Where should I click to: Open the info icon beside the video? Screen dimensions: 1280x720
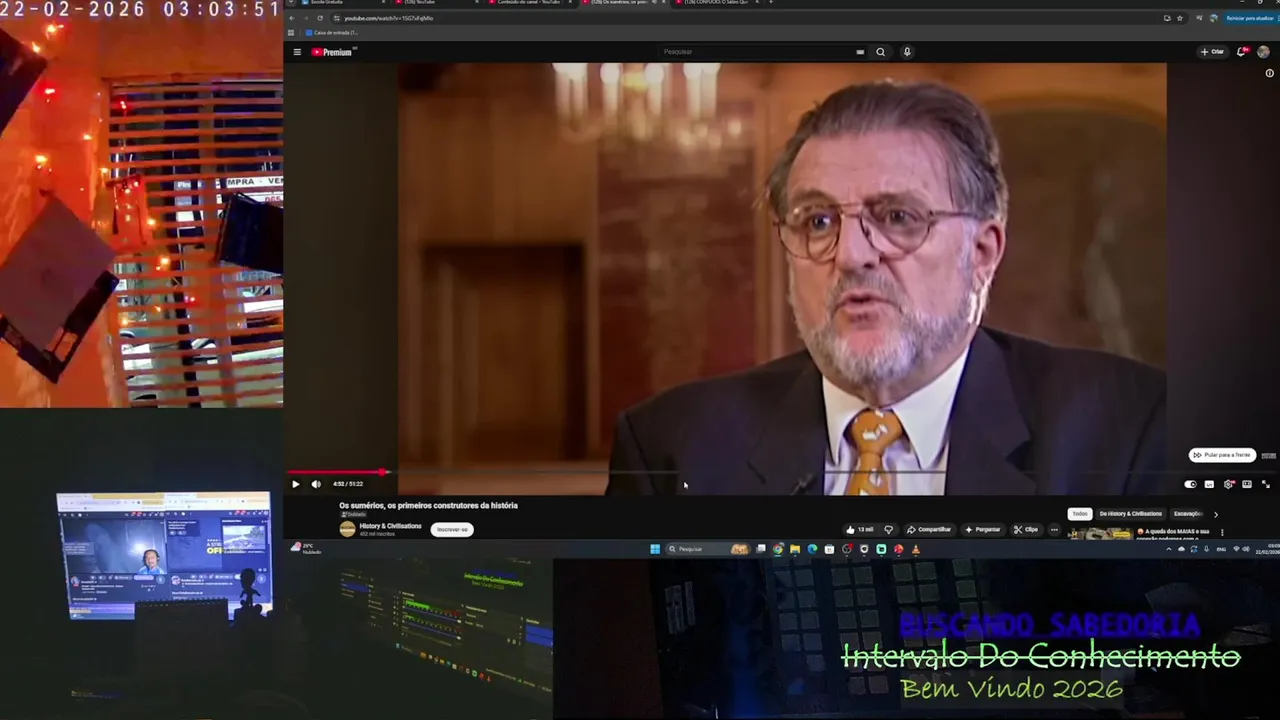pos(1270,73)
